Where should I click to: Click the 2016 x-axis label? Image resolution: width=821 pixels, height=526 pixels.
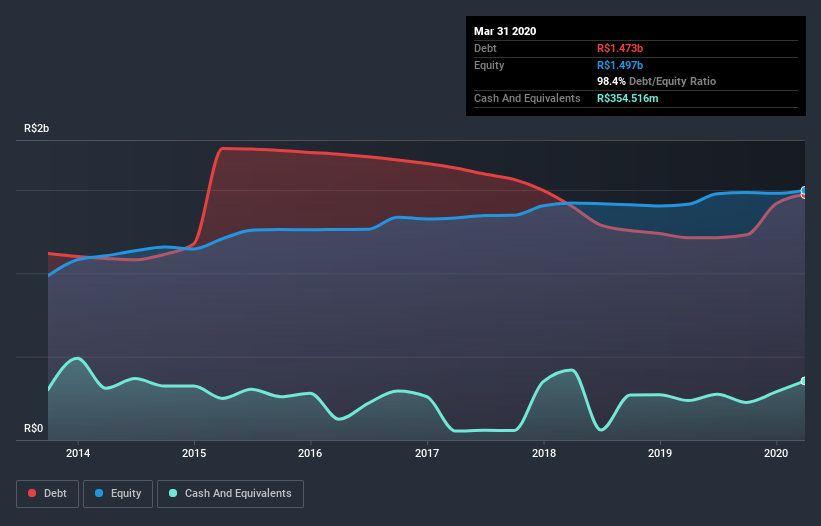(x=310, y=453)
